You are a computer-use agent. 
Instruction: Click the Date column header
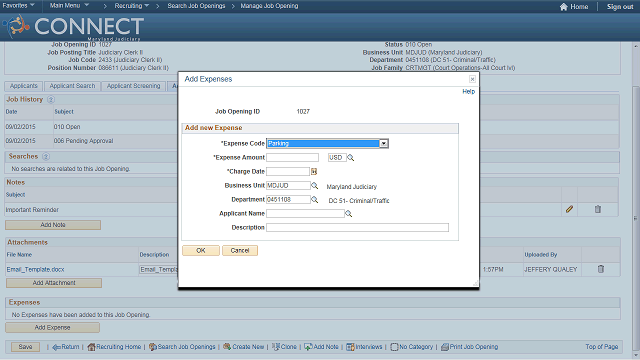[x=11, y=111]
